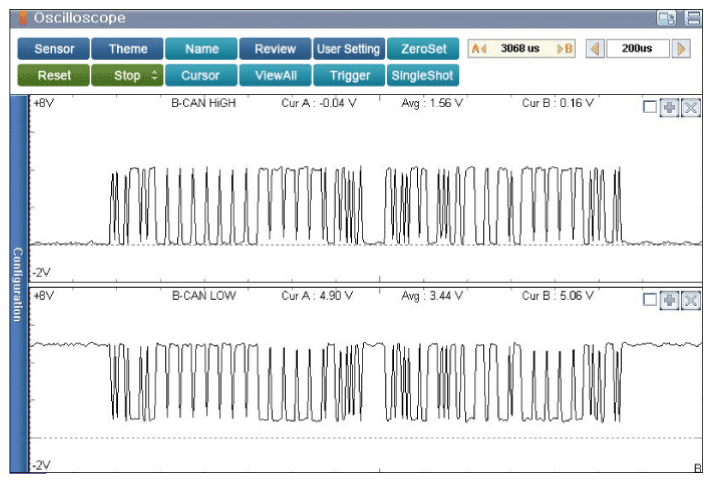Click the 200us time base field
The height and width of the screenshot is (483, 712).
639,49
